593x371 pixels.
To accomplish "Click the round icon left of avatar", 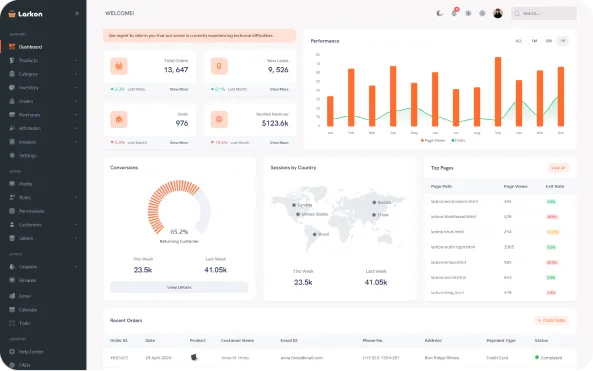I will pos(482,13).
